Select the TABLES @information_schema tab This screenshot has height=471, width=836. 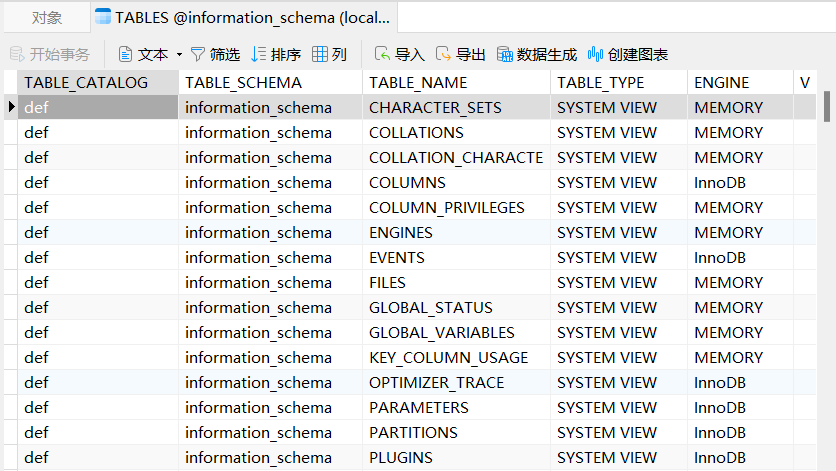point(244,18)
